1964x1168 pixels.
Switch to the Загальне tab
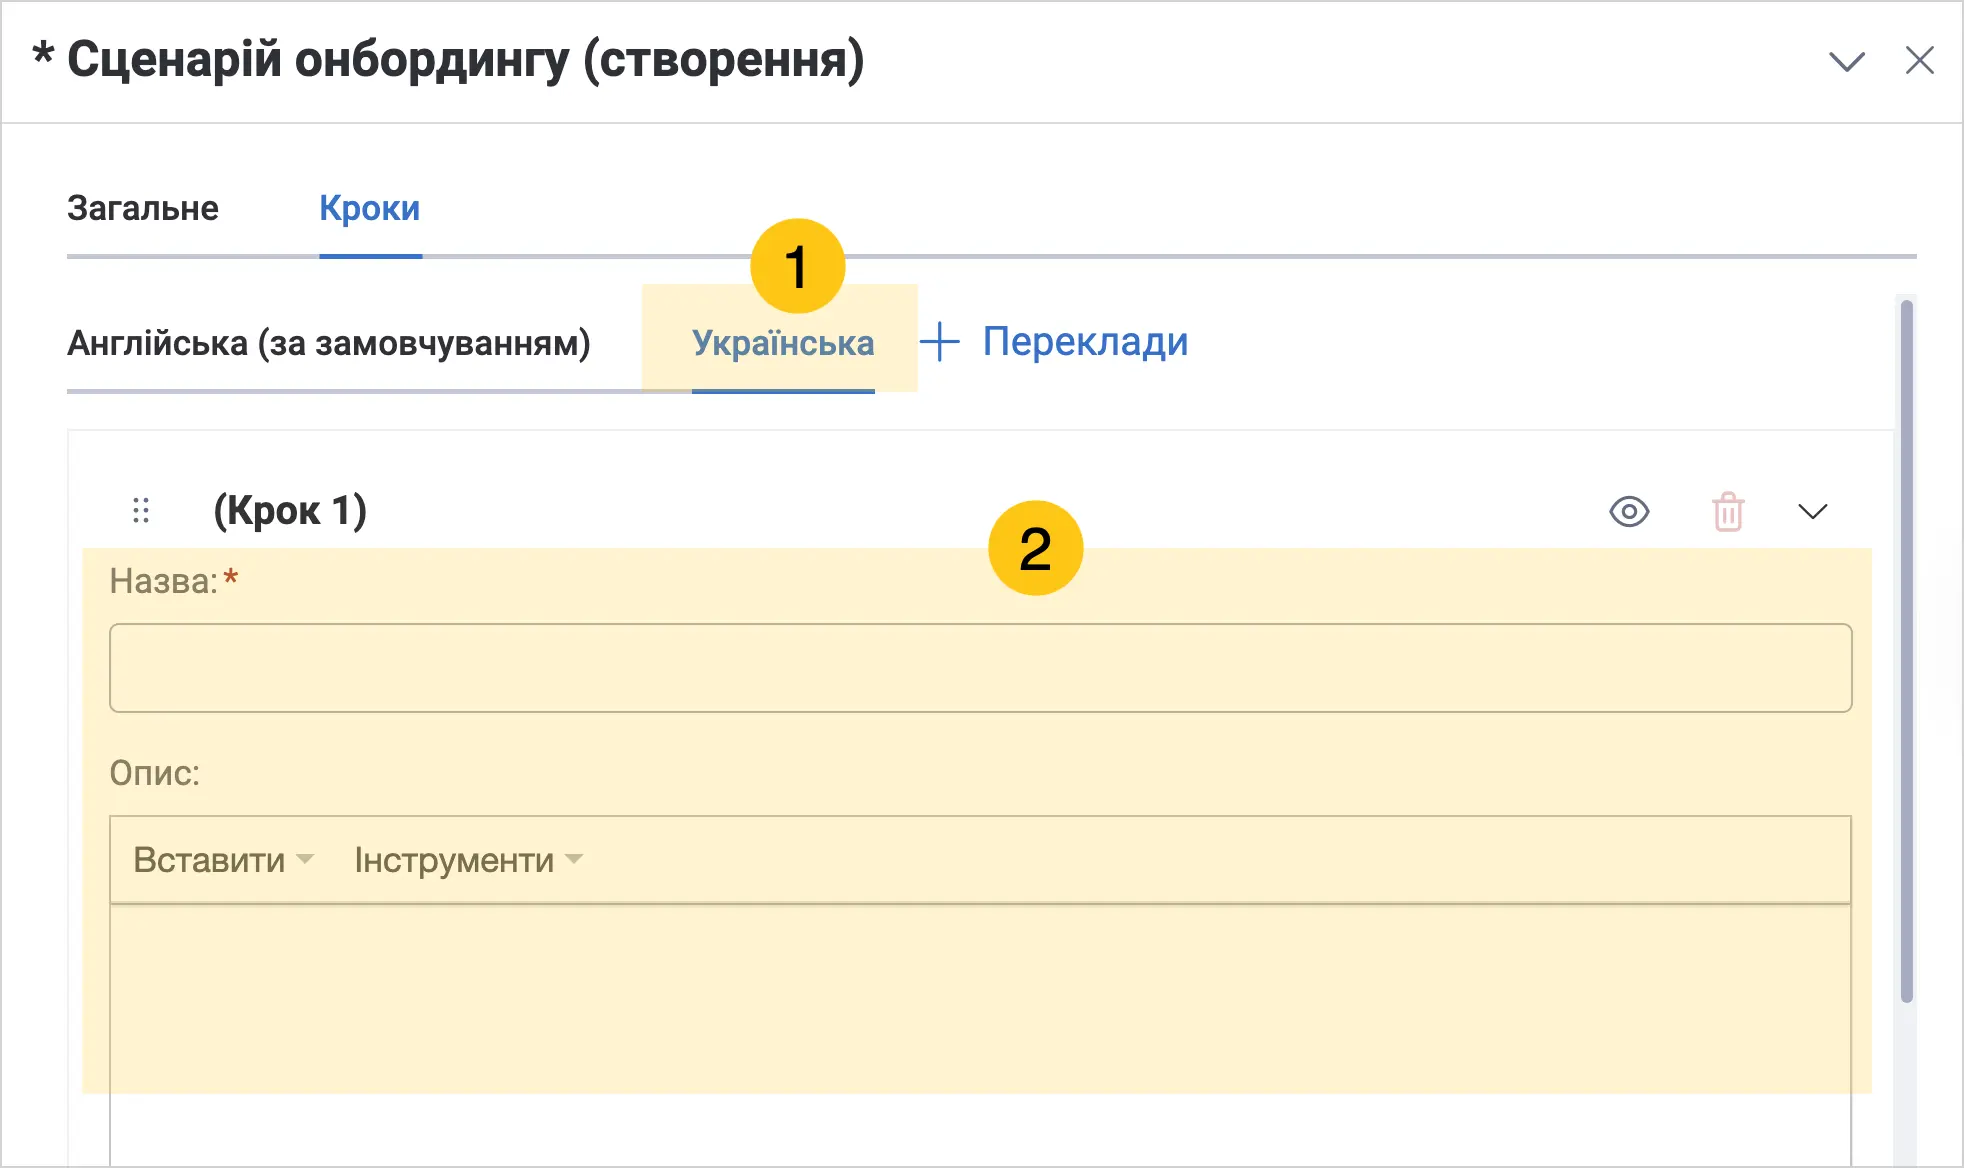tap(143, 208)
